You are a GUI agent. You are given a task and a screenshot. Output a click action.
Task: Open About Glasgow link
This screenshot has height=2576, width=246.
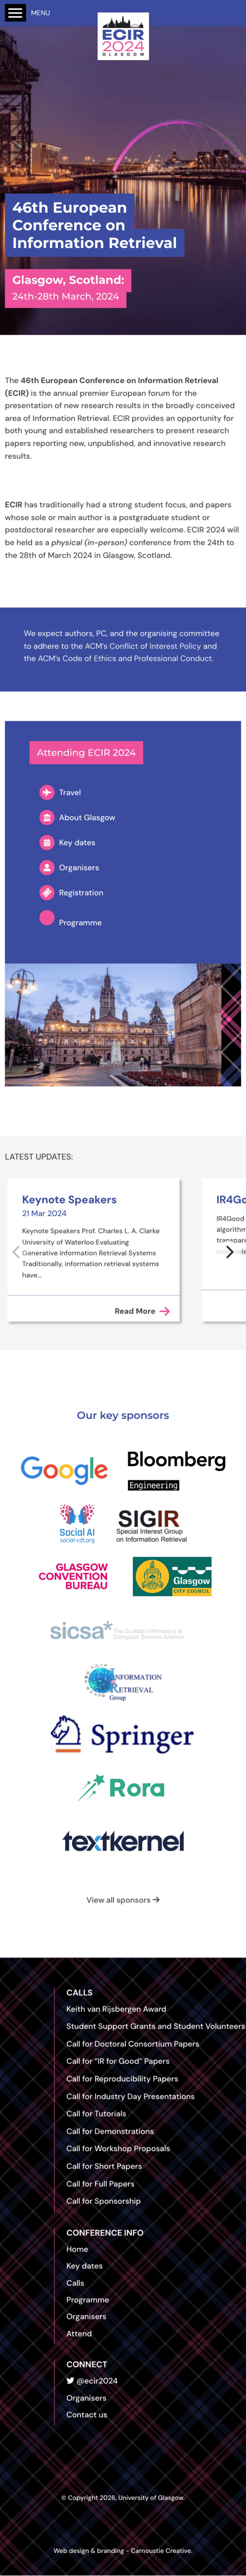point(87,817)
